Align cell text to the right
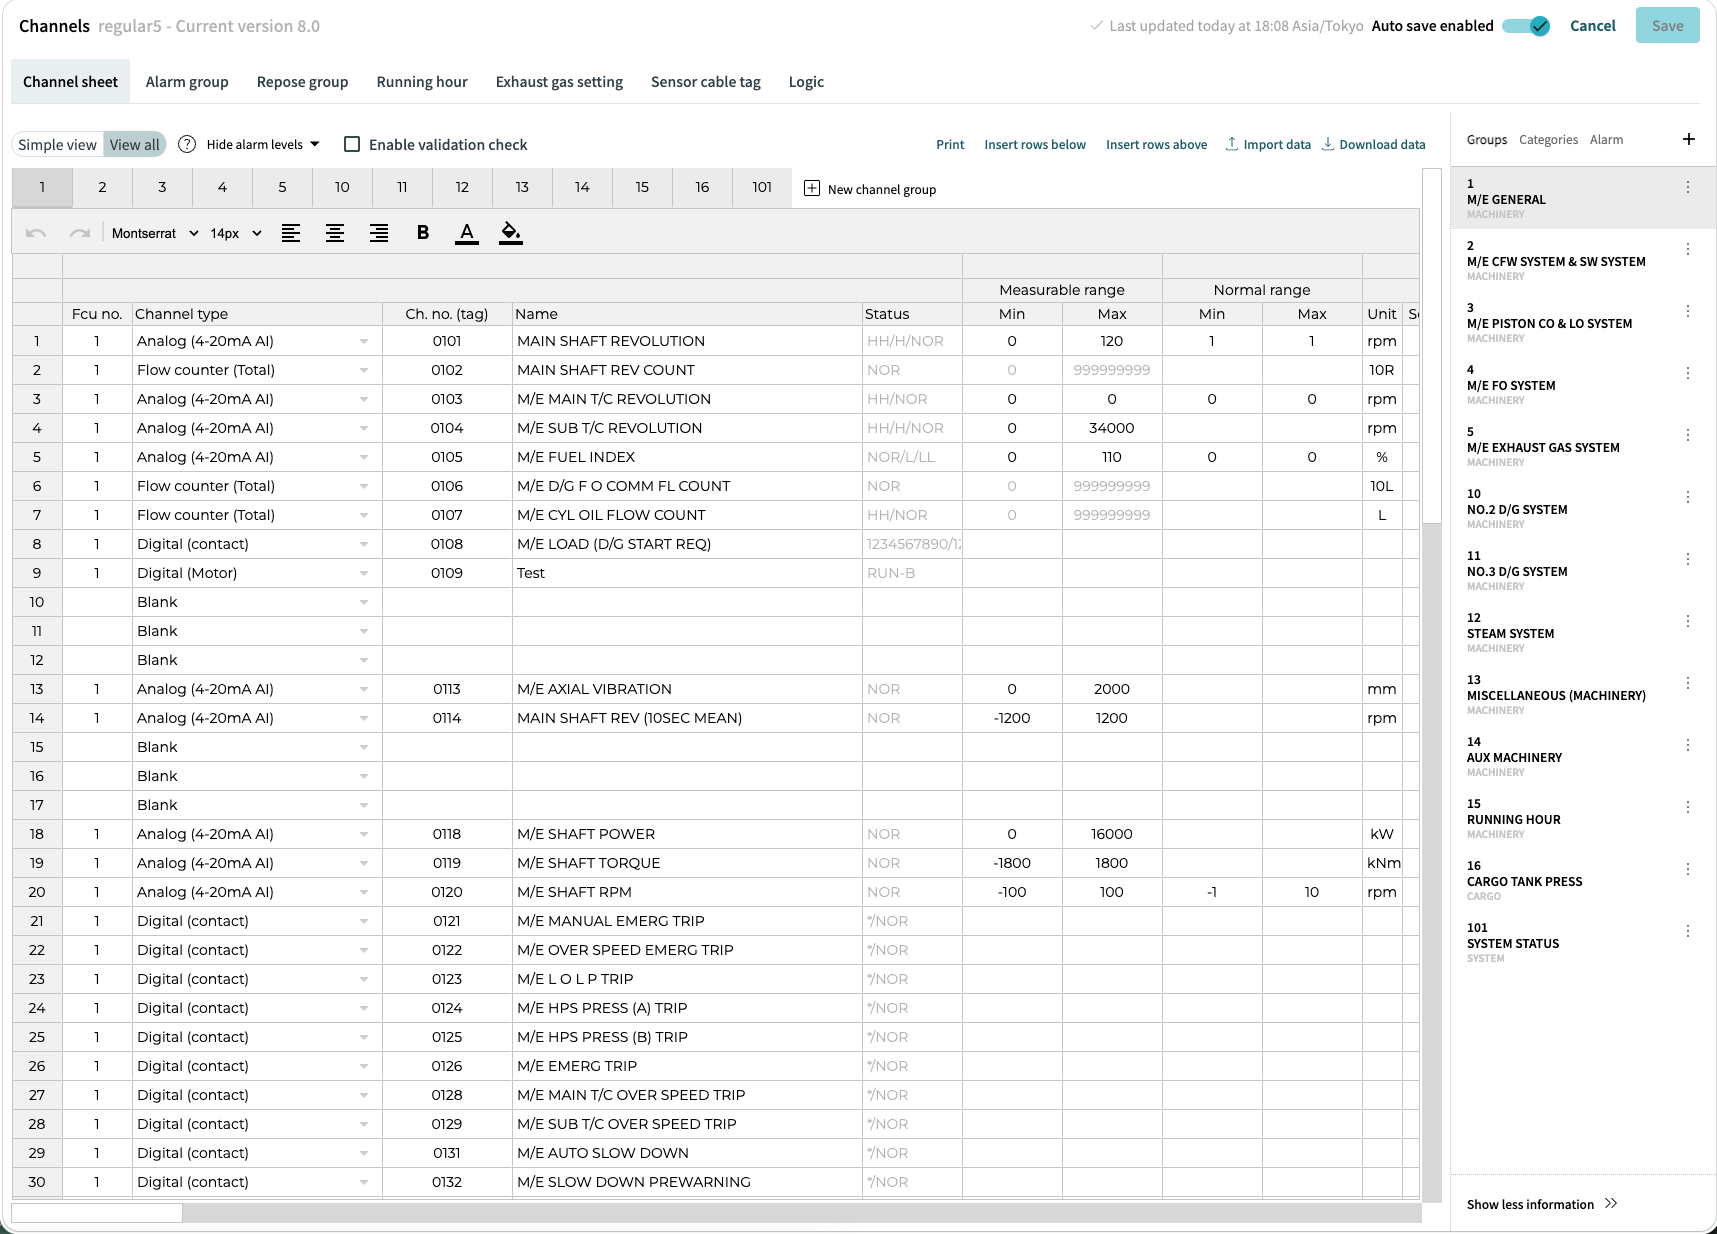Viewport: 1717px width, 1234px height. click(x=379, y=233)
